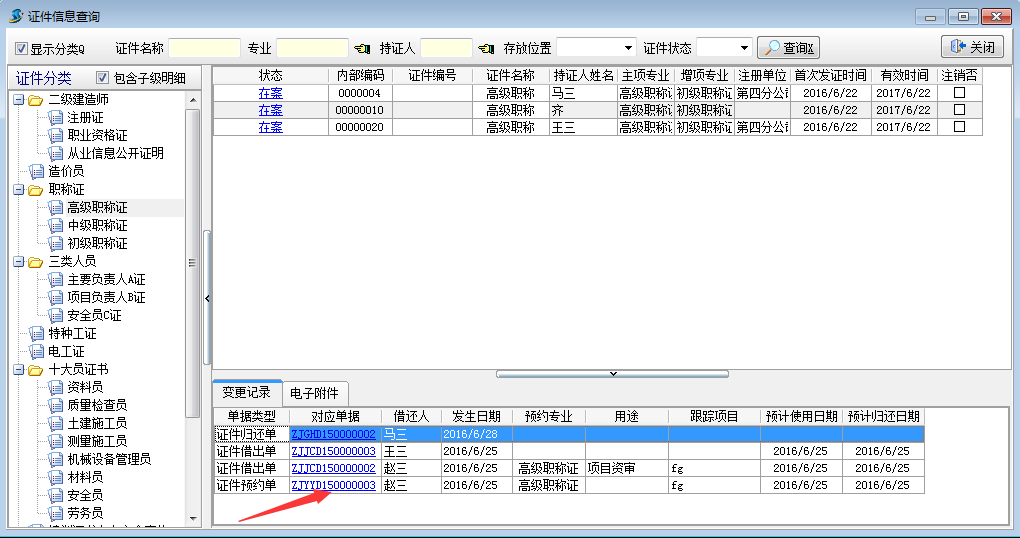The width and height of the screenshot is (1020, 538).
Task: Open document link ZJYYD150000003
Action: 333,485
